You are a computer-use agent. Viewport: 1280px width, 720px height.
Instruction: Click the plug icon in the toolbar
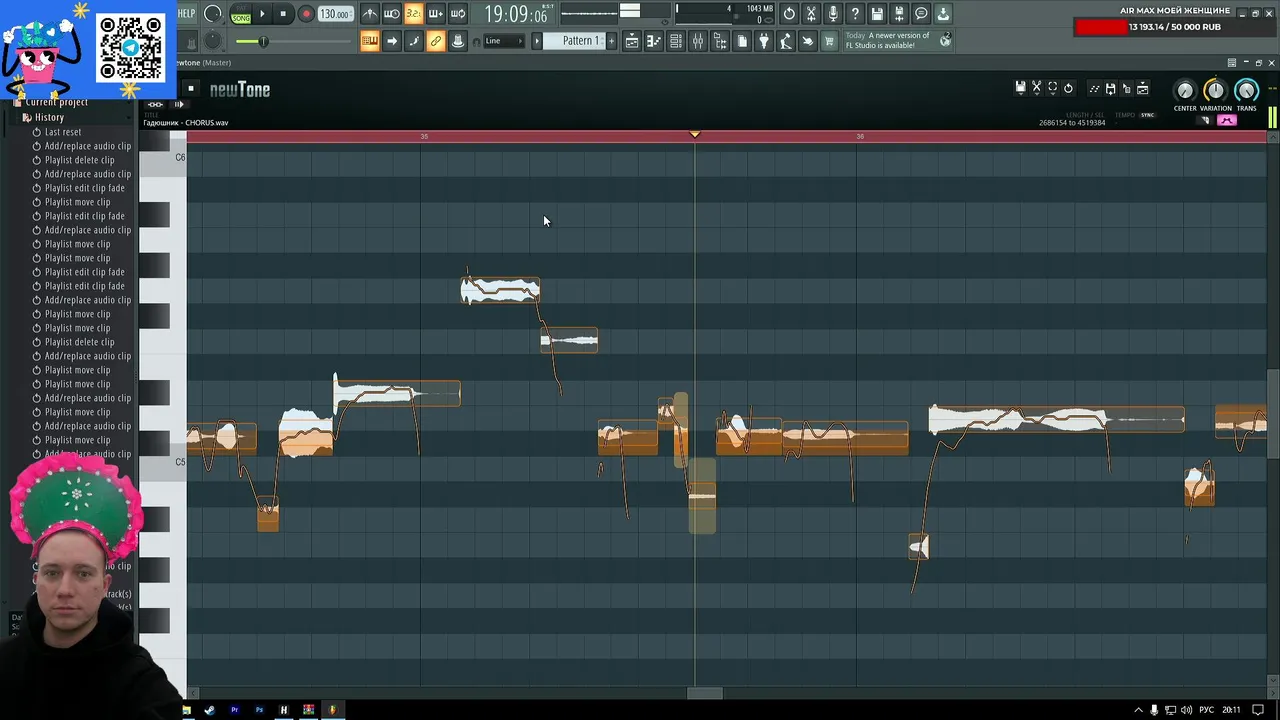(x=764, y=41)
